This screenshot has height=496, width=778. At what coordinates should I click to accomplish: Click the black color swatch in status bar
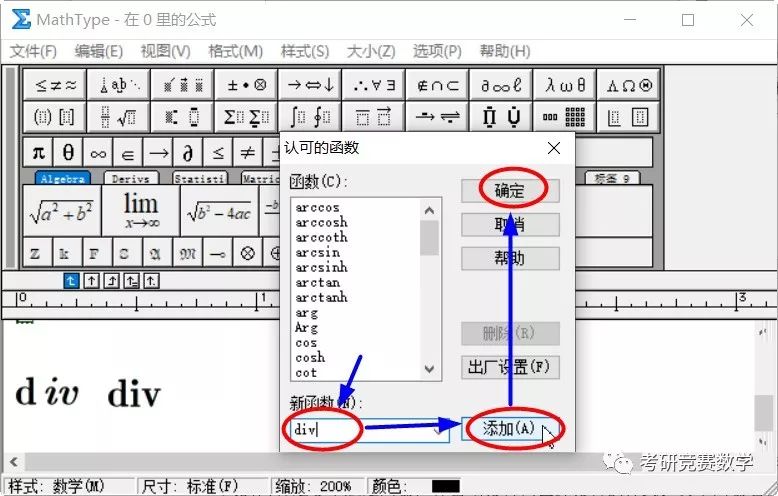click(x=446, y=486)
